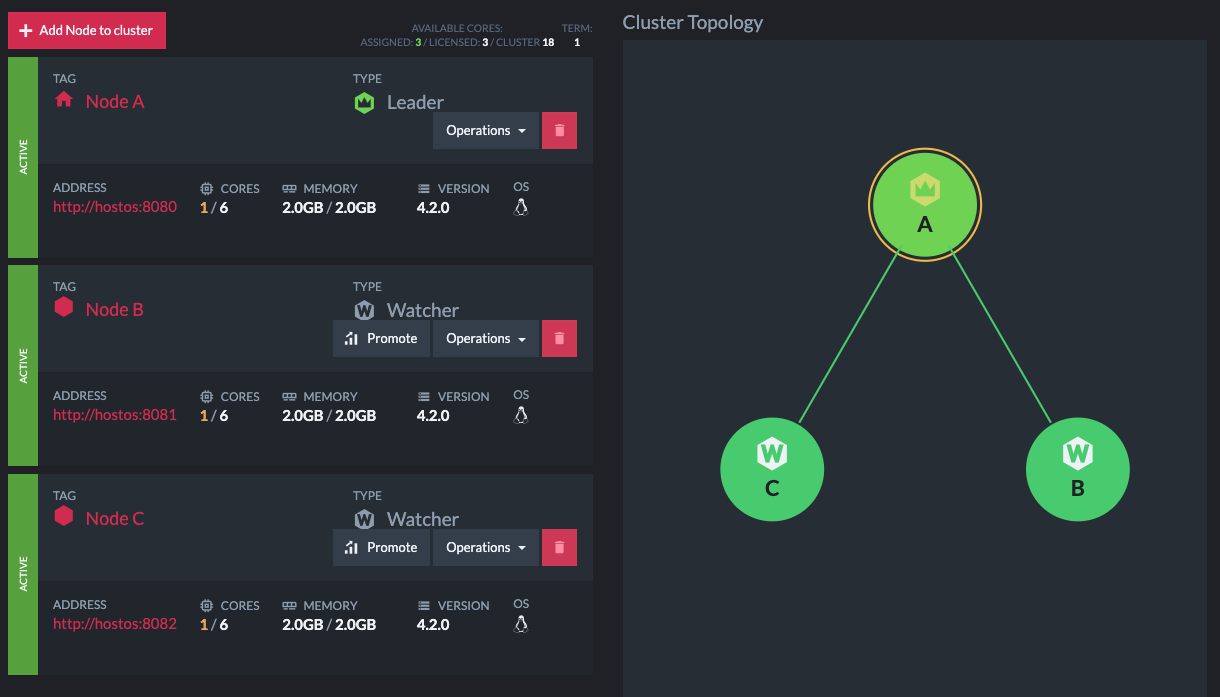Click the home icon beside Node A
1220x697 pixels.
click(64, 100)
